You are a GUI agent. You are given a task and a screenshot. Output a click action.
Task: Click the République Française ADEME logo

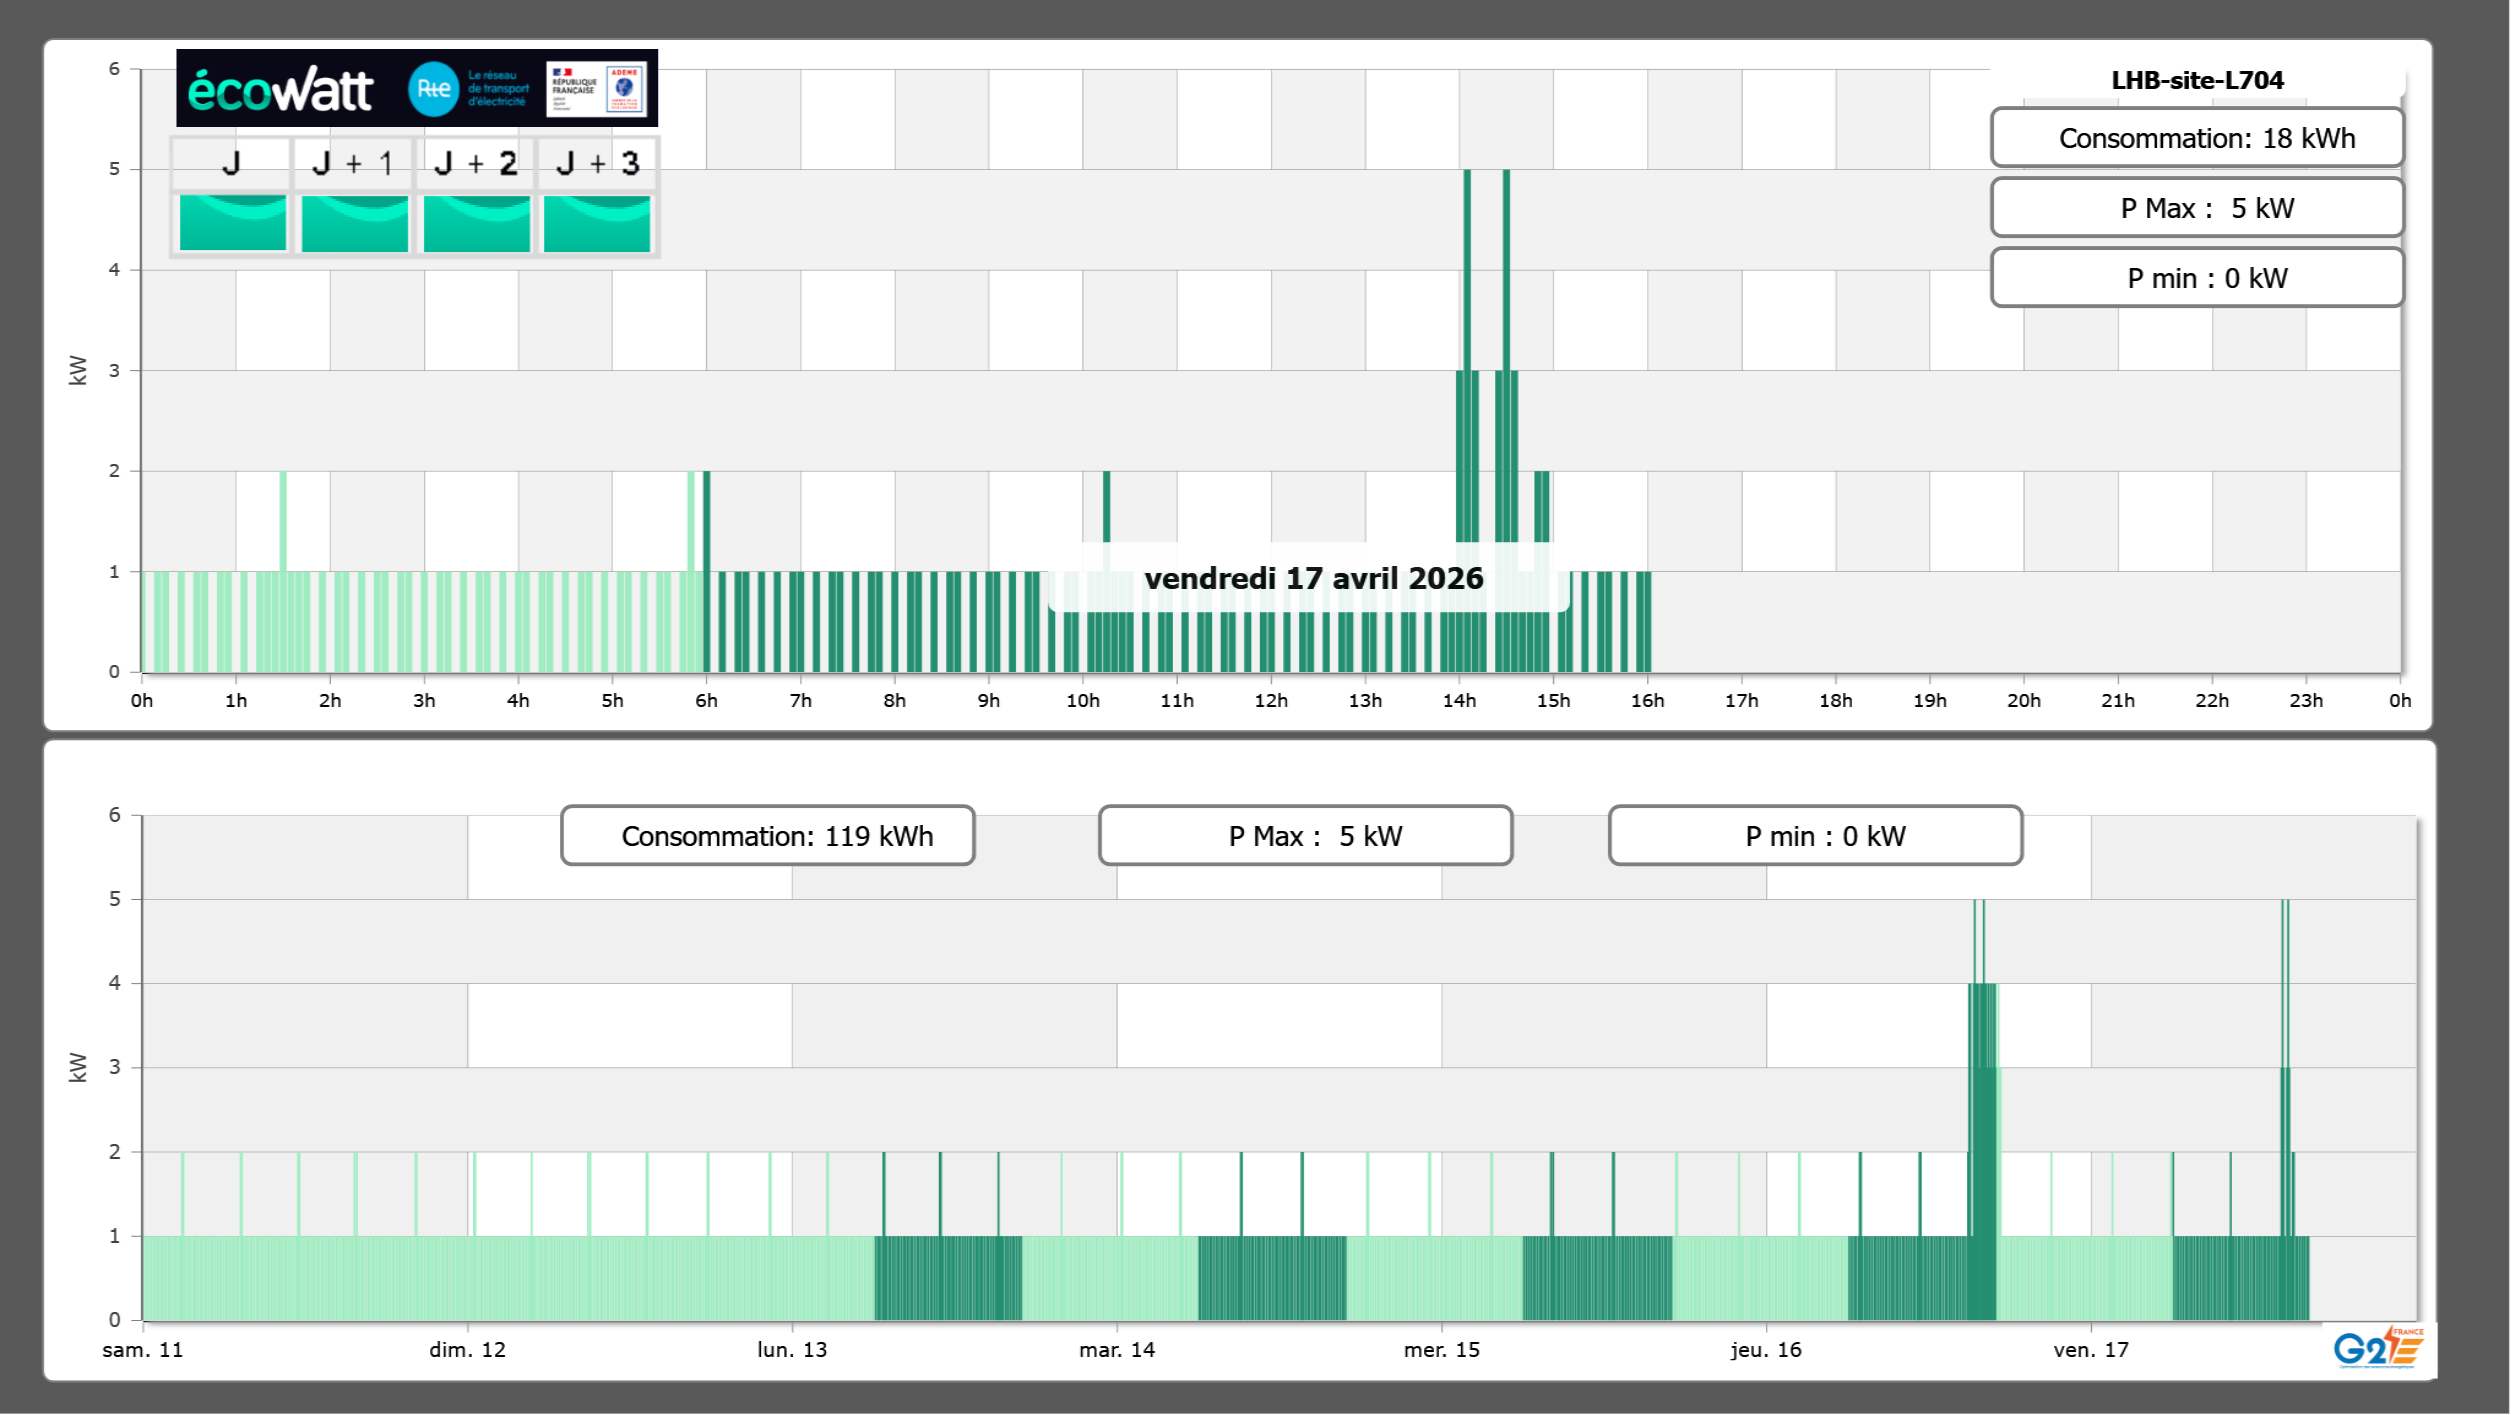pos(597,89)
